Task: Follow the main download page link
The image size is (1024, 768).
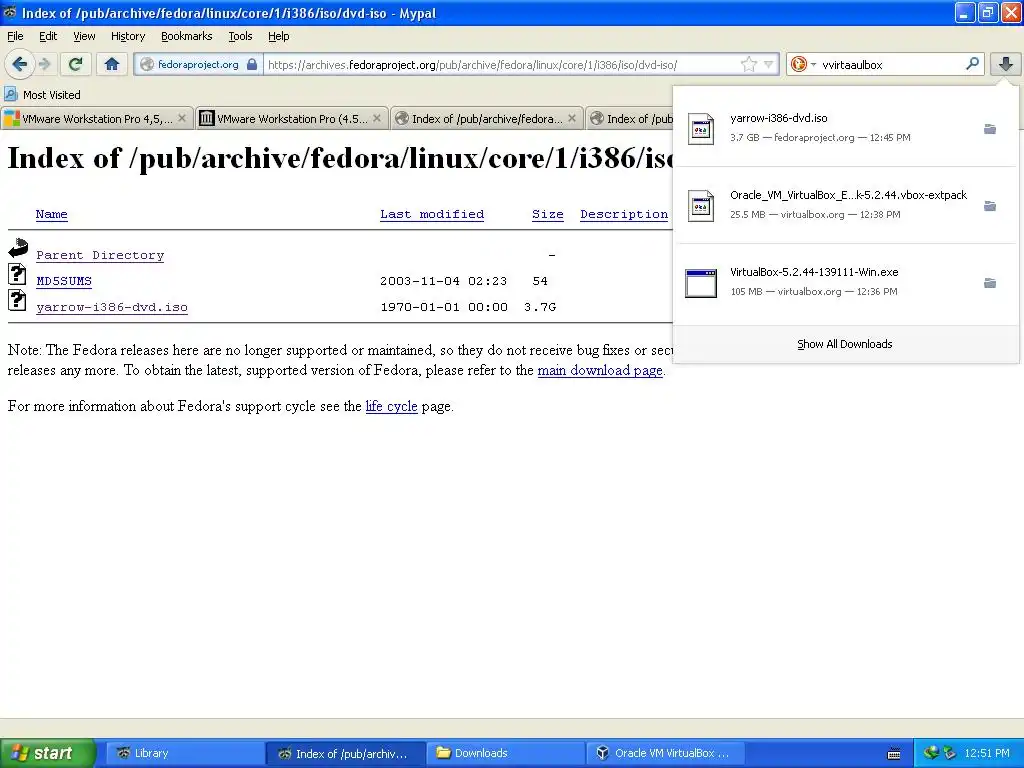Action: [600, 370]
